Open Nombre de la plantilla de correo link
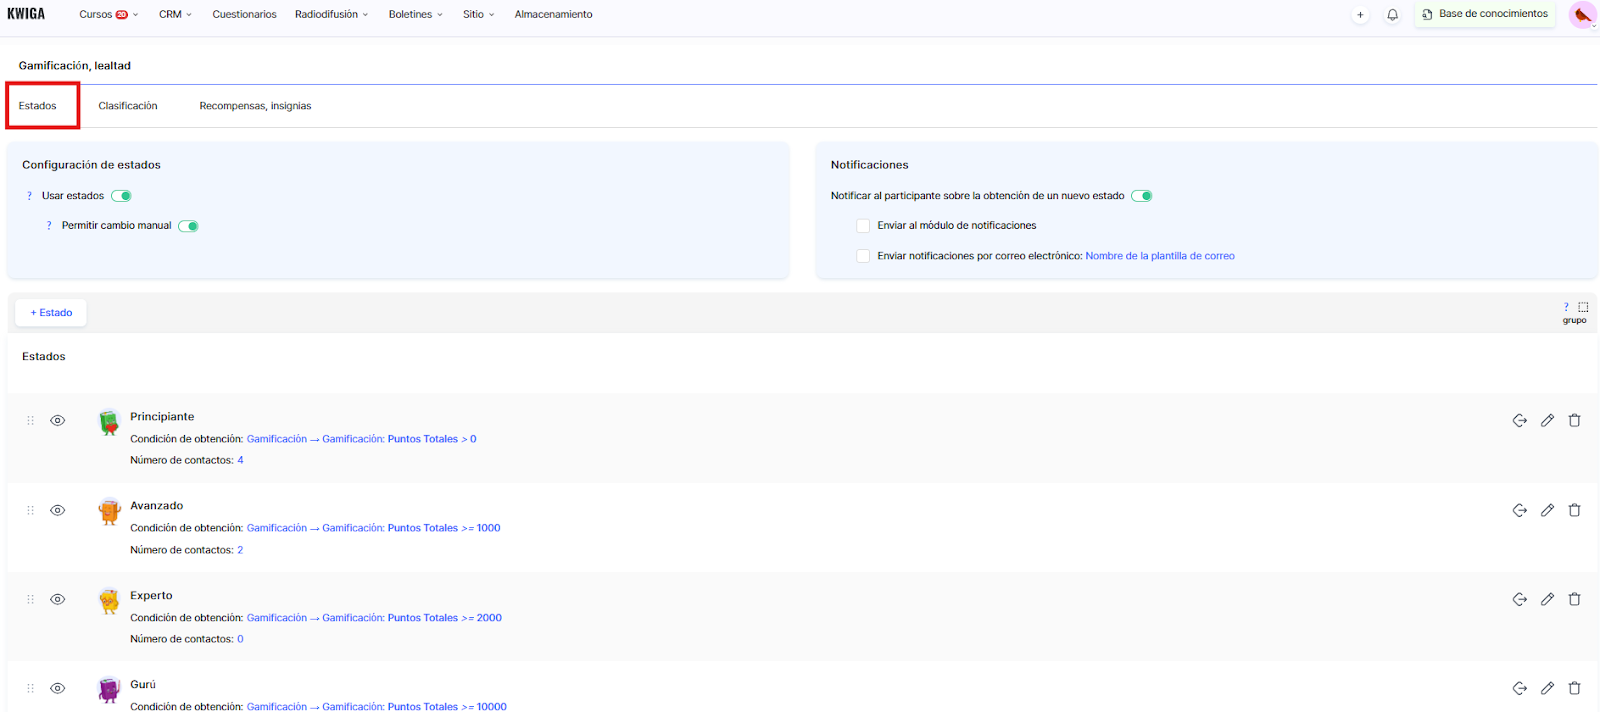Screen dimensions: 1600x712 click(1159, 256)
